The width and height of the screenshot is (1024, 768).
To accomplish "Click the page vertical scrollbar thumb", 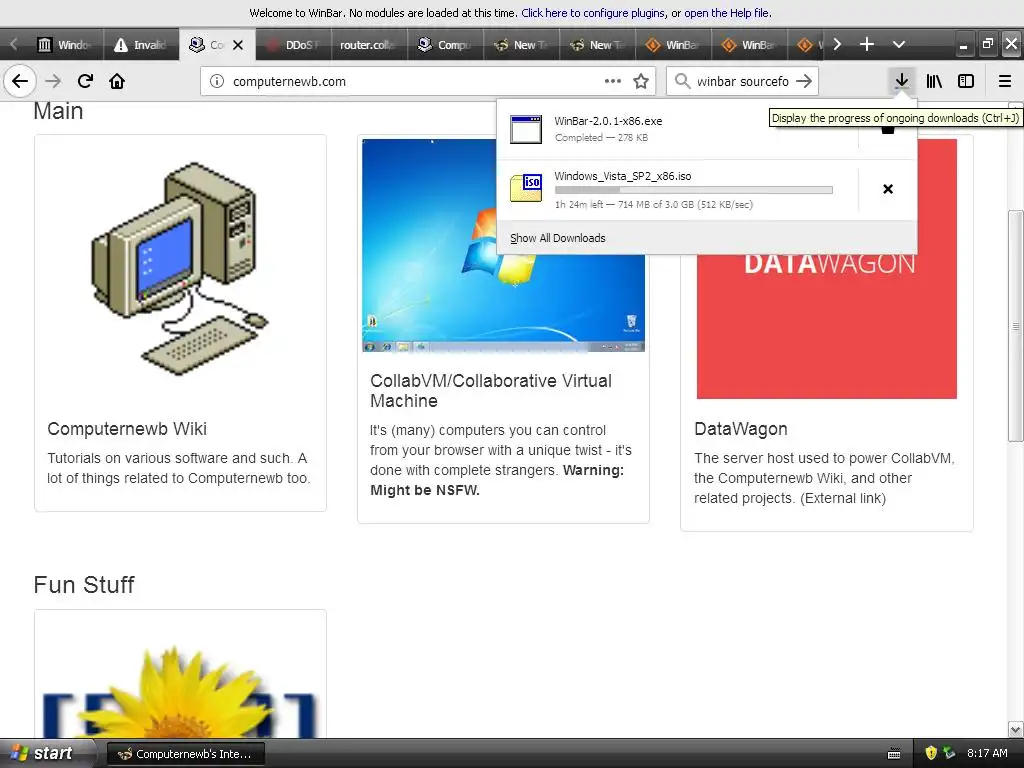I will pyautogui.click(x=1016, y=326).
